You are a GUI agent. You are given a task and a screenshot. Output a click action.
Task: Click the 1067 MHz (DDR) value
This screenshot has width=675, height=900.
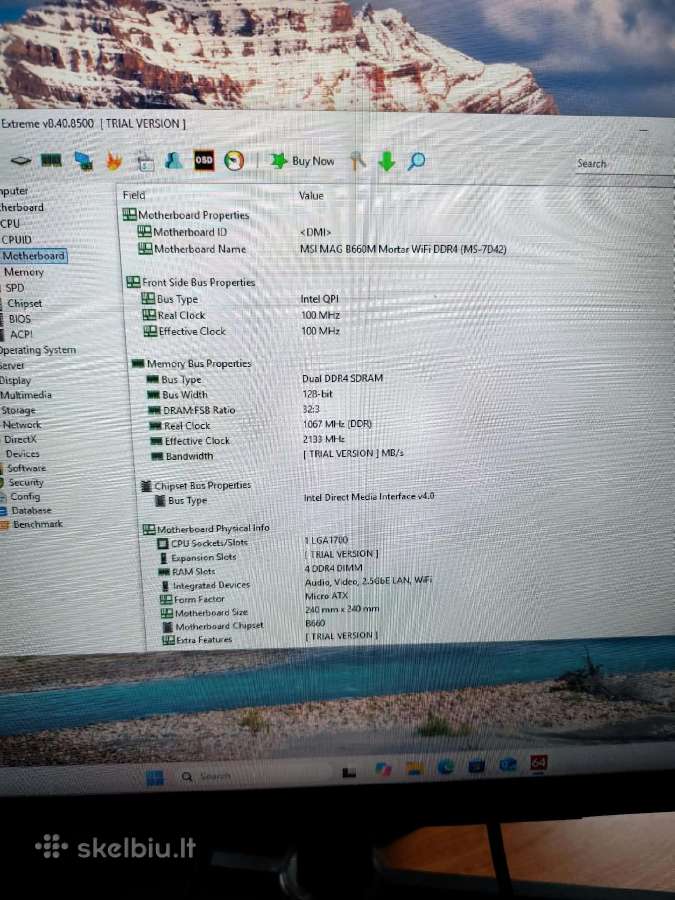pos(338,424)
